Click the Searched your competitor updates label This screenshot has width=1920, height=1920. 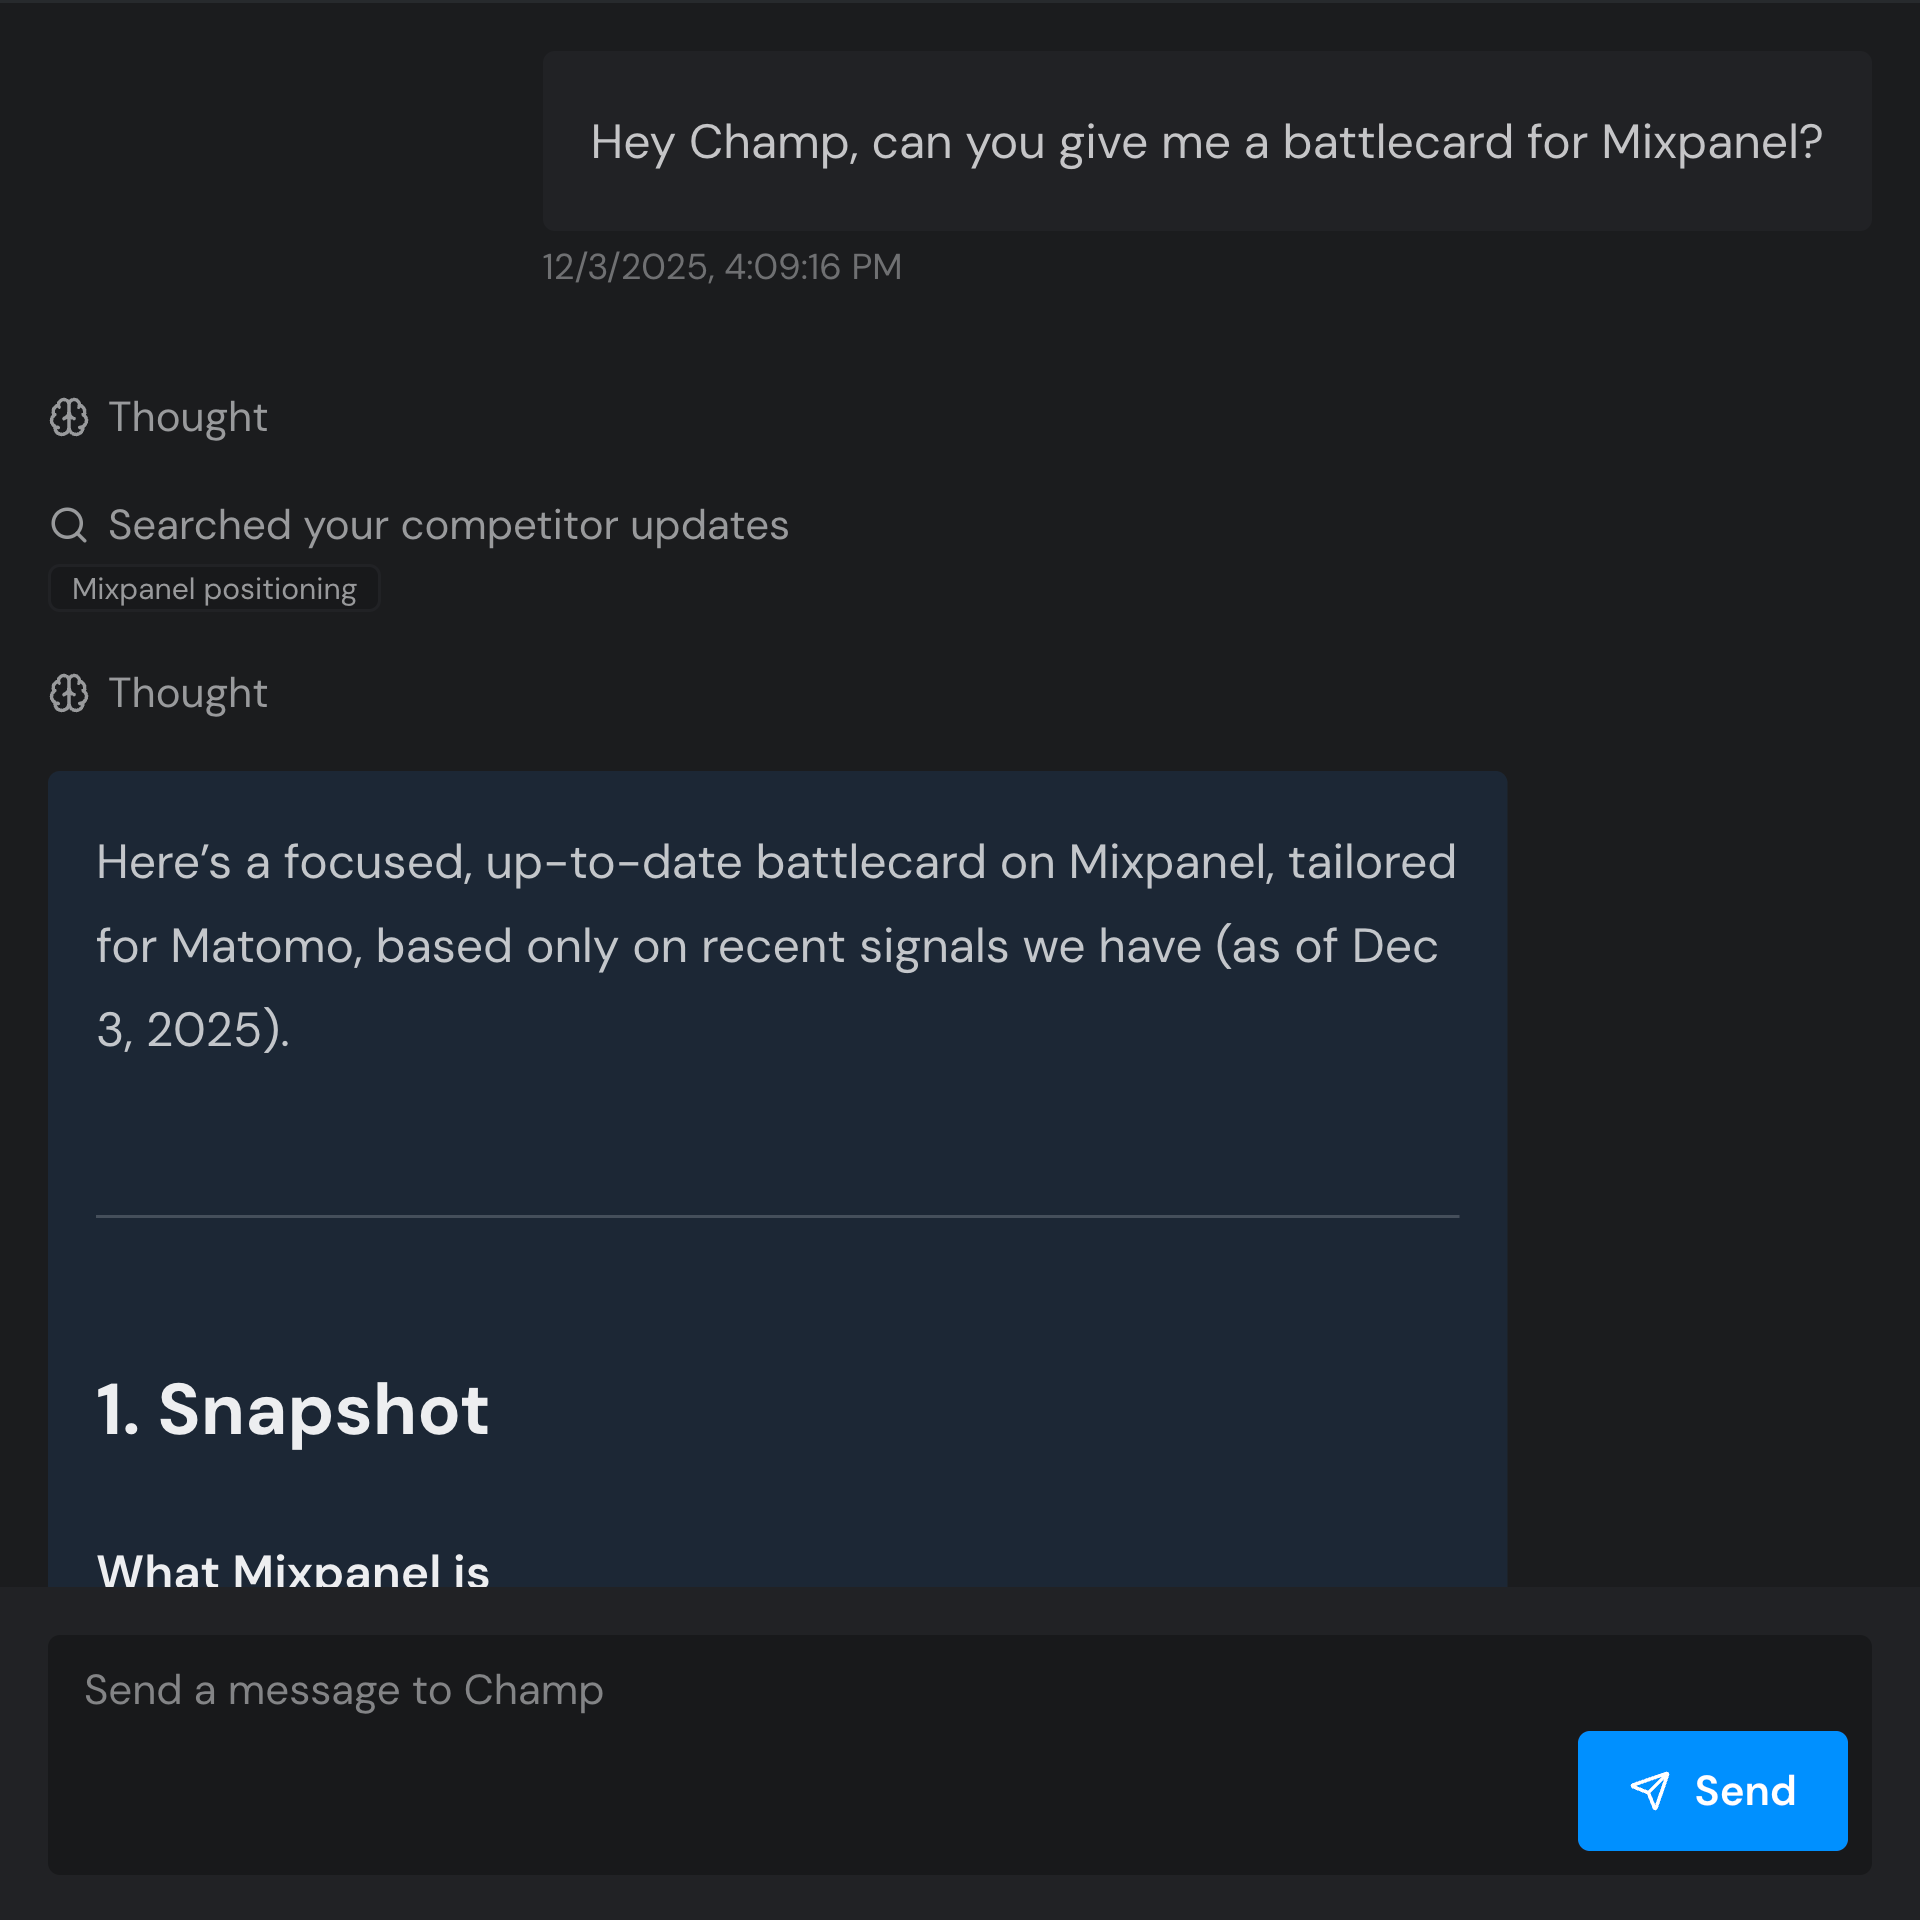[x=447, y=524]
